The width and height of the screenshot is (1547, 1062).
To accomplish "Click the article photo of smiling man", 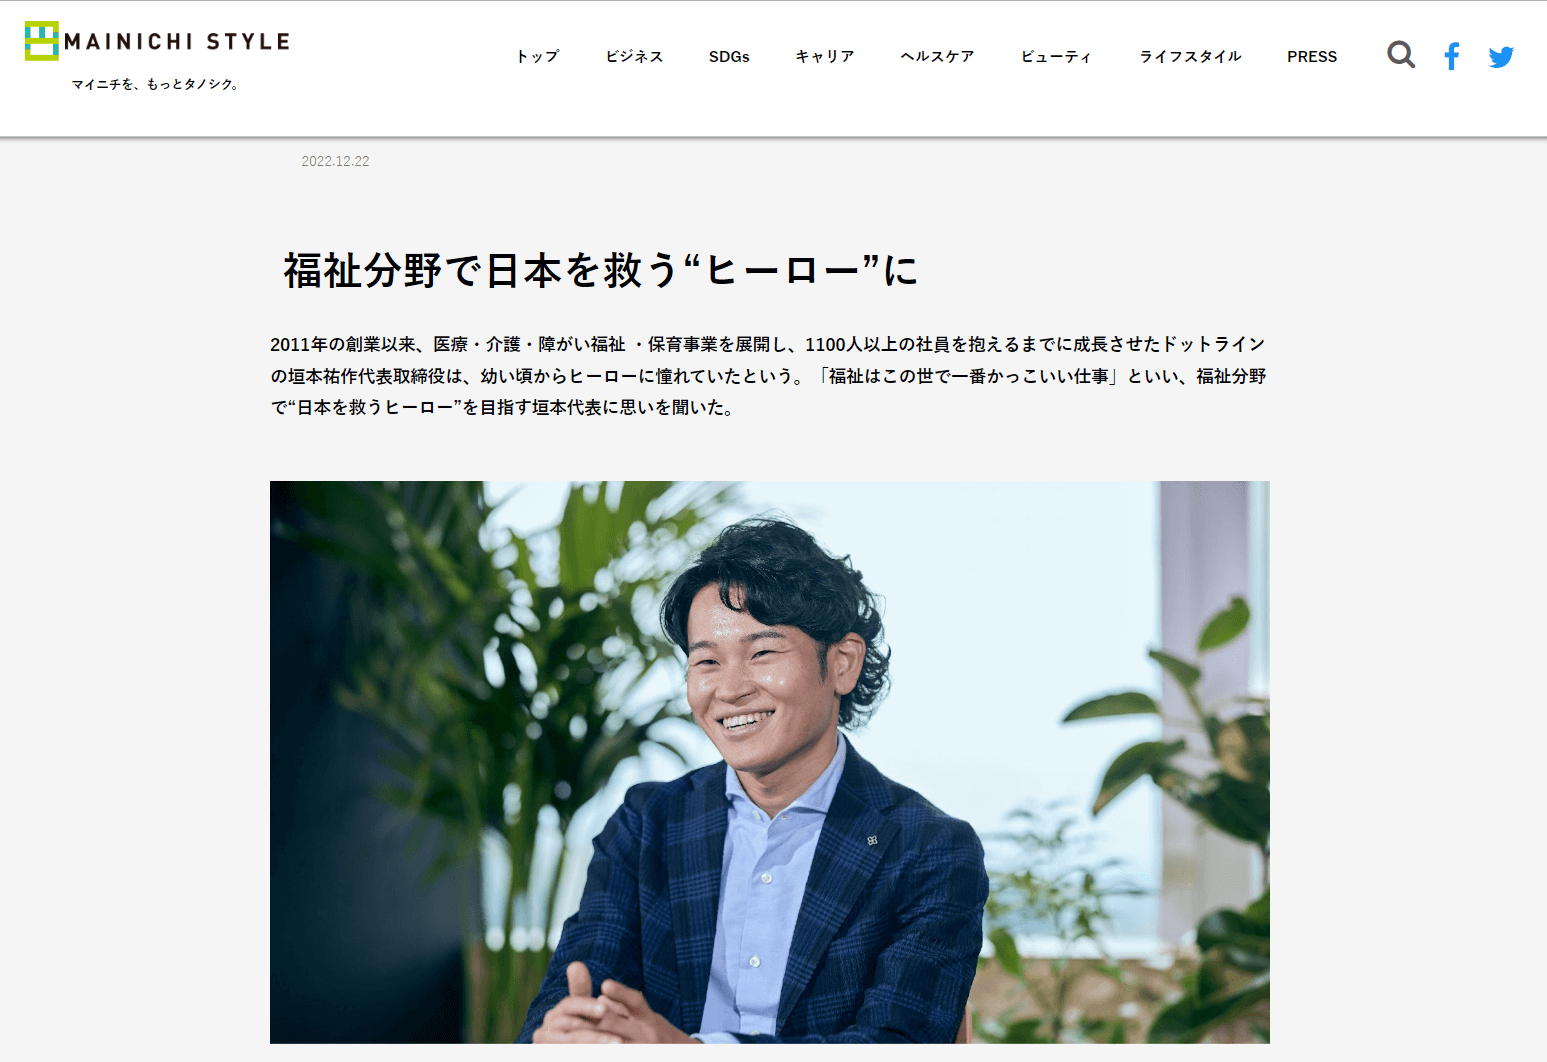I will pyautogui.click(x=770, y=762).
